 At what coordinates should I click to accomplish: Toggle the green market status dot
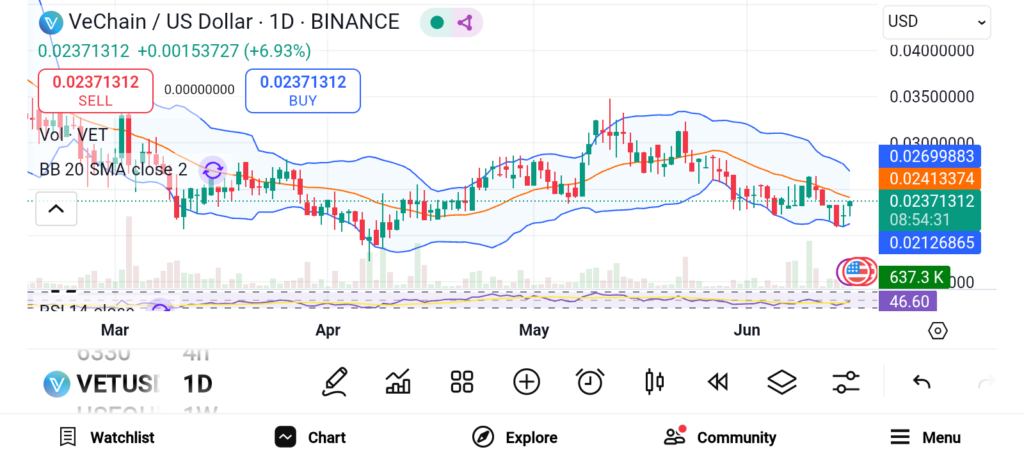point(437,23)
